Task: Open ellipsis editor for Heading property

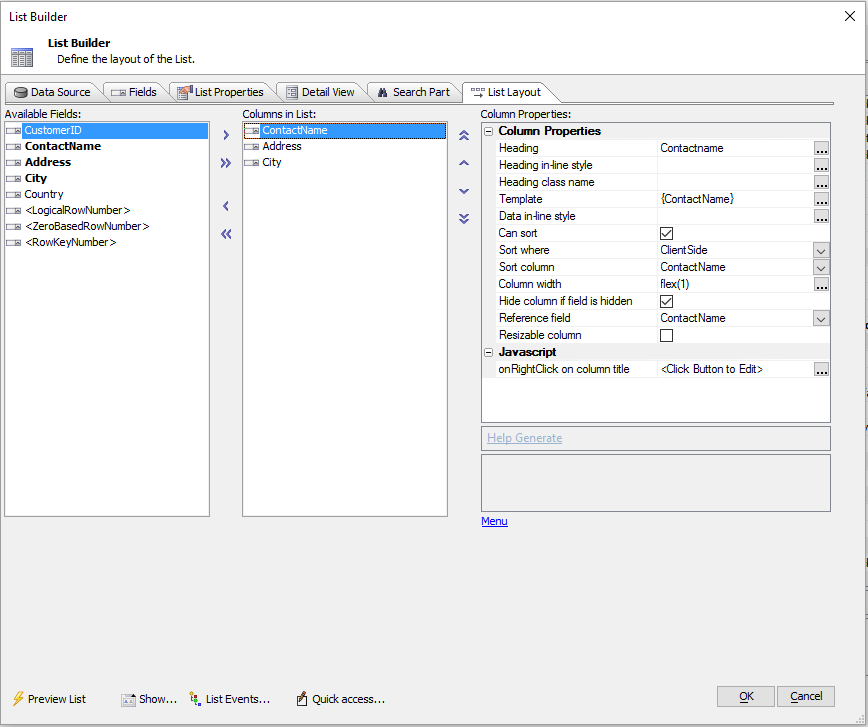Action: 822,148
